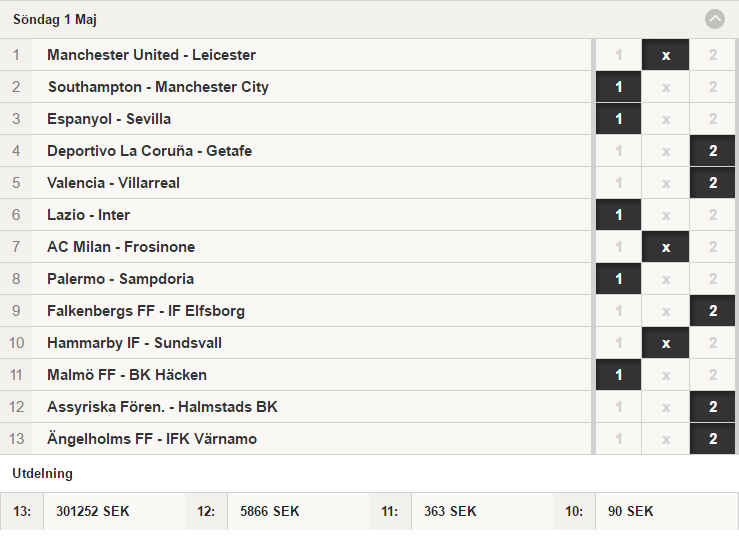The image size is (739, 537).
Task: Choose outcome 2 for Palermo - Sampdoria
Action: pyautogui.click(x=713, y=279)
